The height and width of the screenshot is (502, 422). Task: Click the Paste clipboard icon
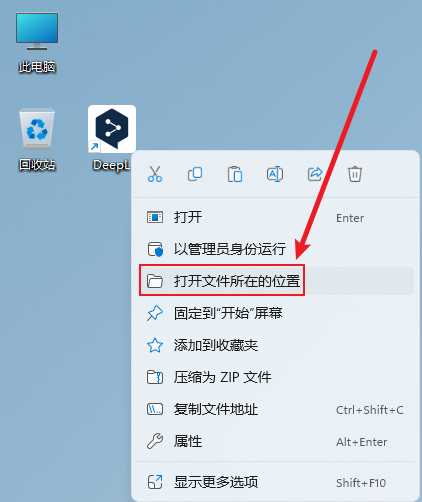pyautogui.click(x=235, y=174)
